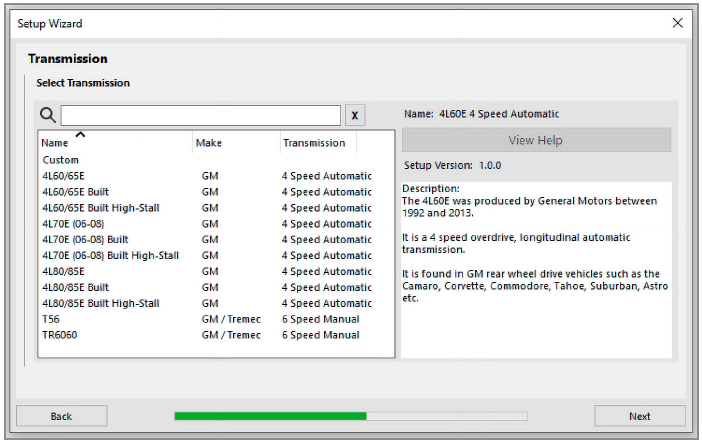
Task: Click the Setup Version 1.0.0 label
Action: [453, 165]
